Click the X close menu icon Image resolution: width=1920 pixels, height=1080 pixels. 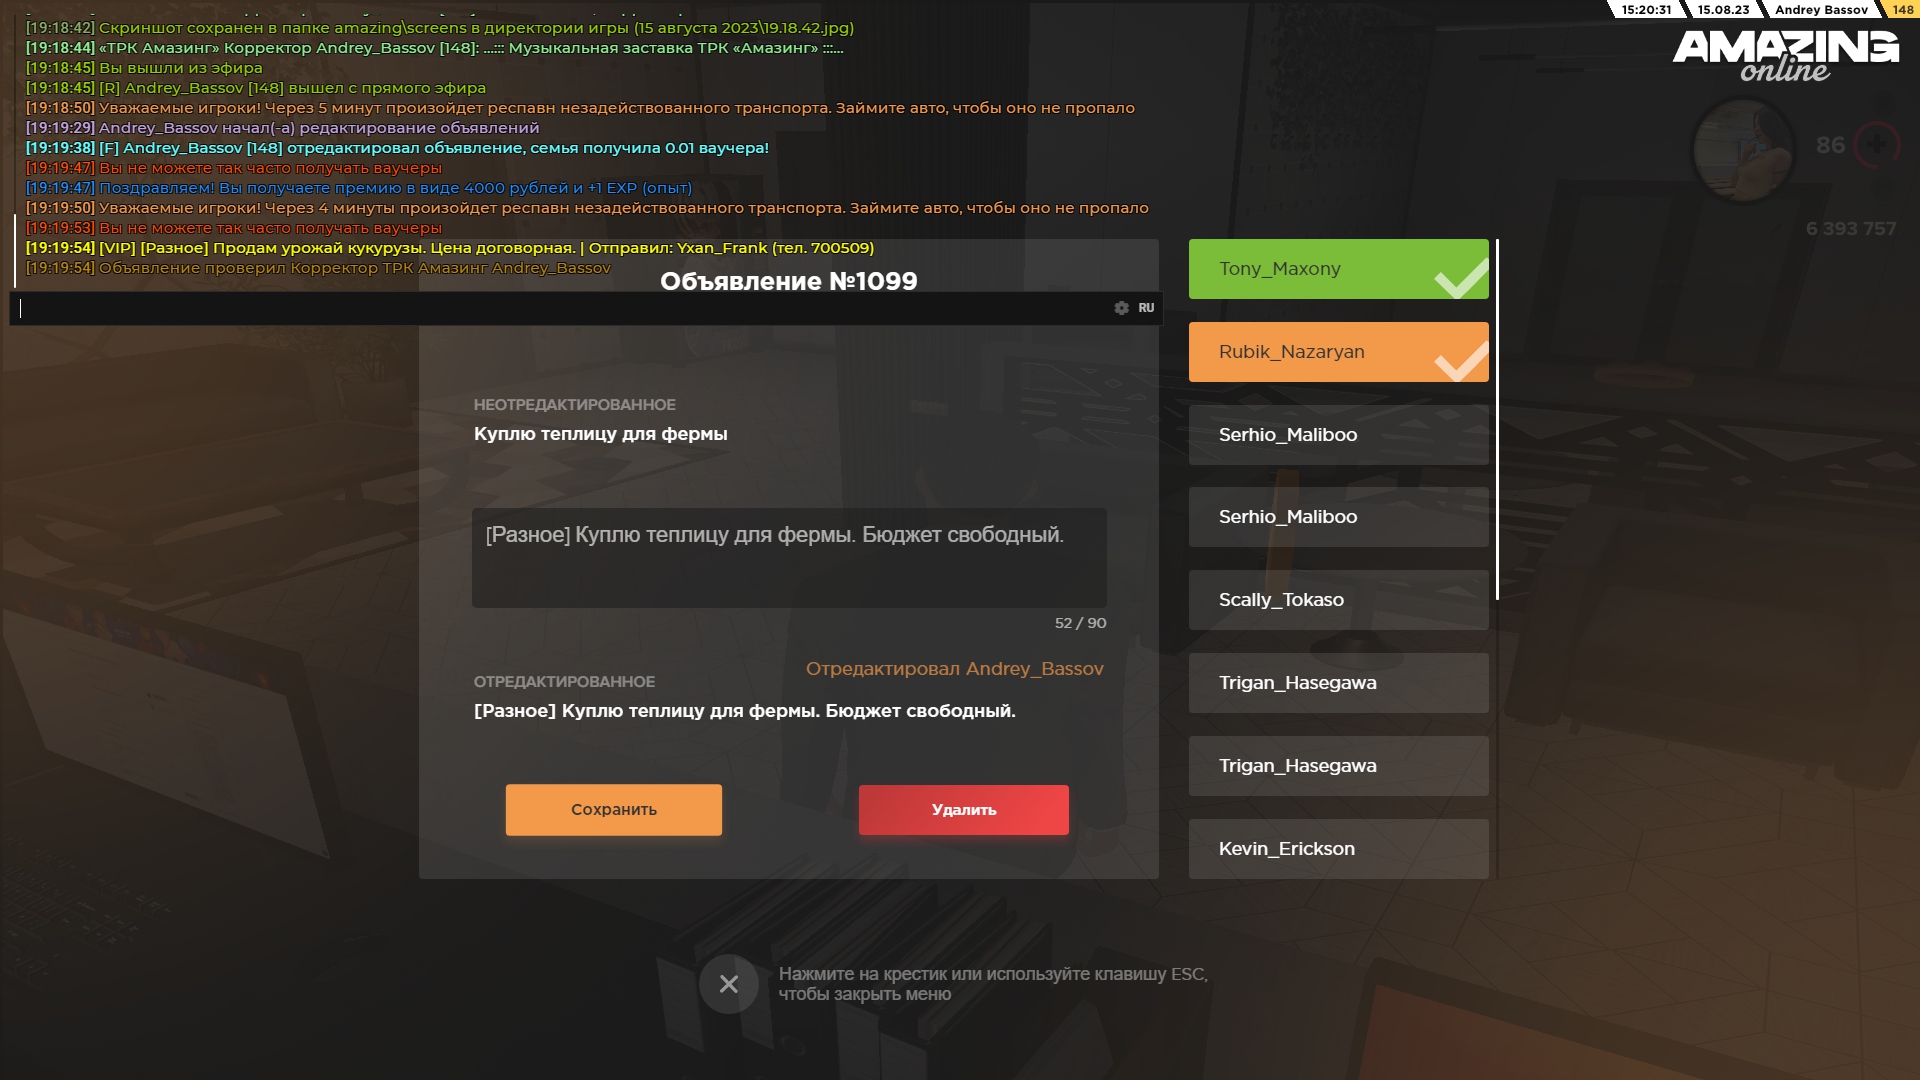(728, 984)
